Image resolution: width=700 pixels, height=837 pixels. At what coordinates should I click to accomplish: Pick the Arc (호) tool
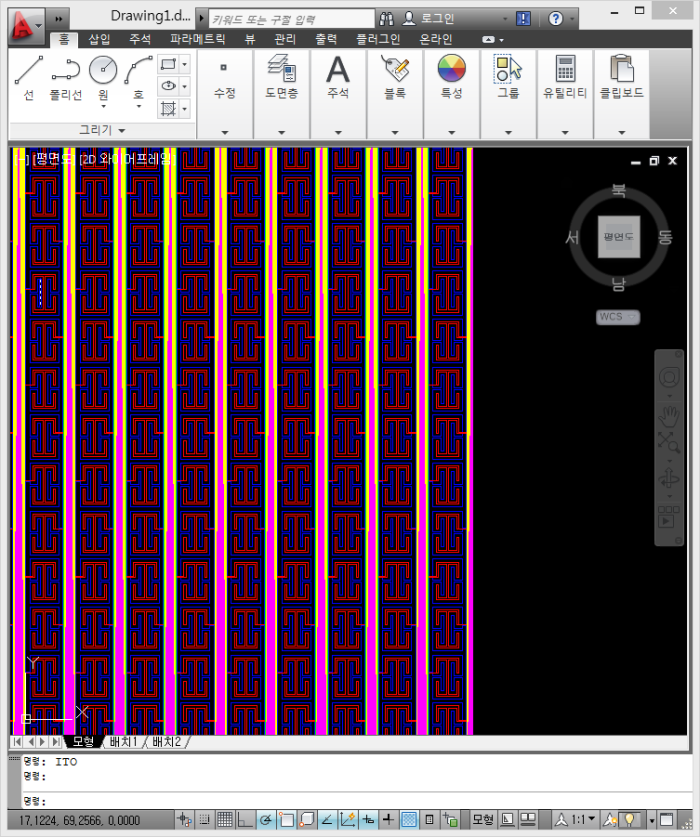tap(139, 76)
